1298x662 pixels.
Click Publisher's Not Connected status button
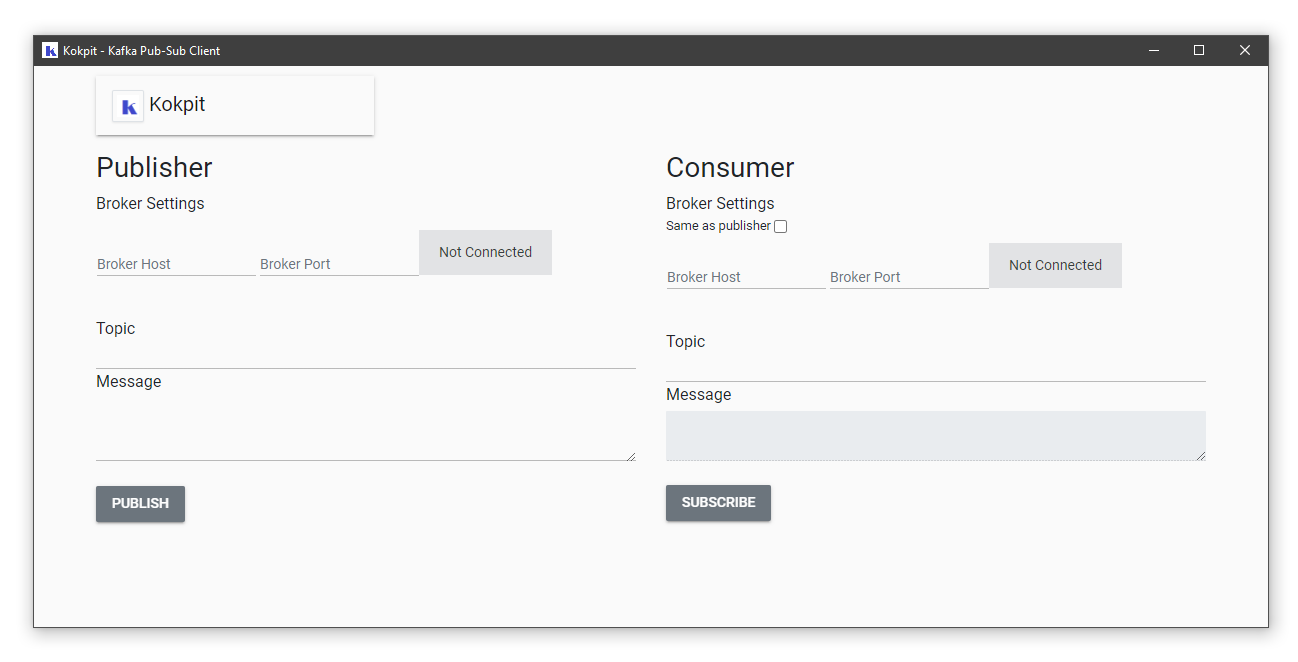tap(485, 253)
